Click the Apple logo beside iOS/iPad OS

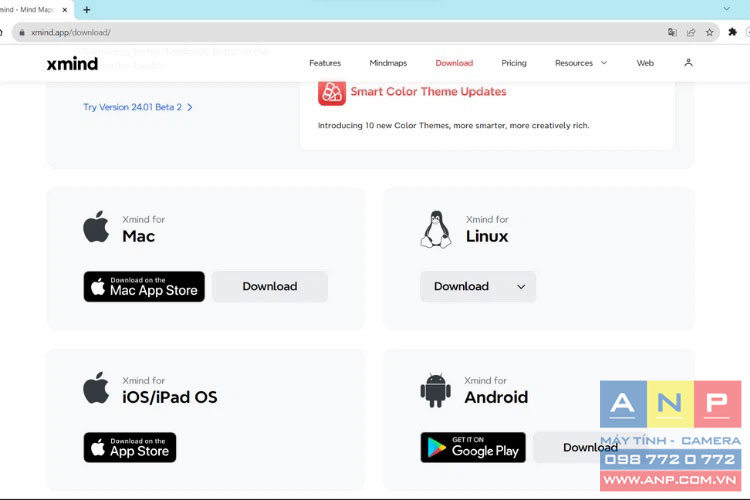96,388
